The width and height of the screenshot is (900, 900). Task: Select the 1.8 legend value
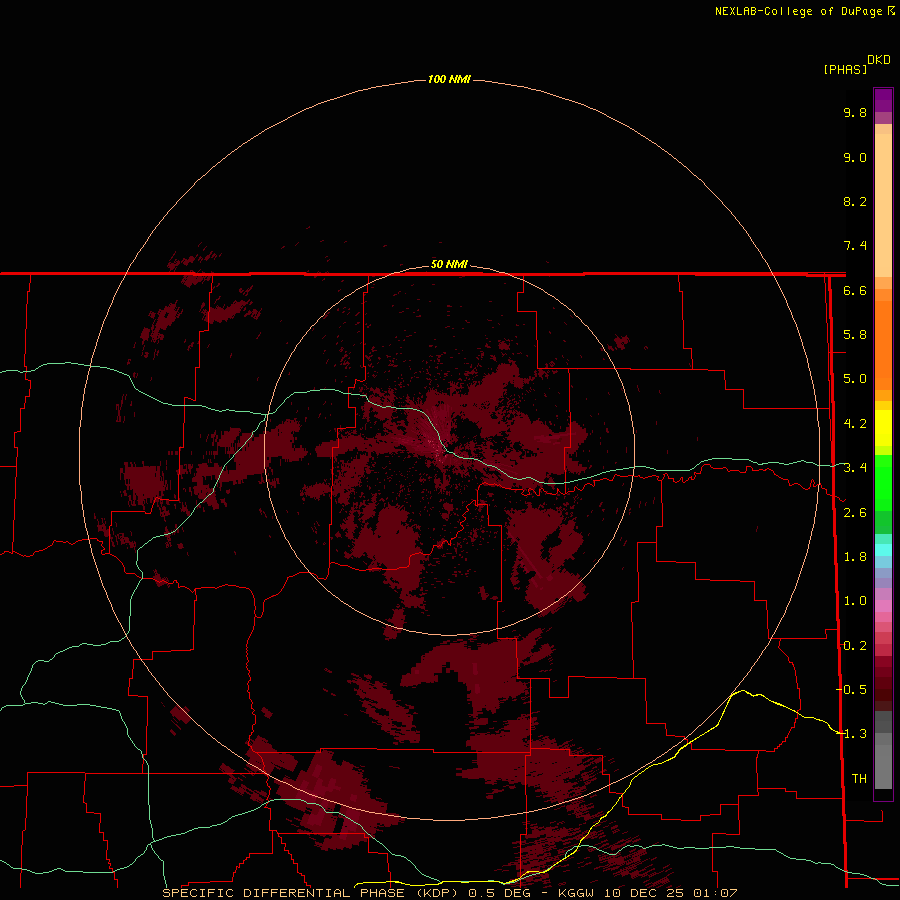click(855, 557)
